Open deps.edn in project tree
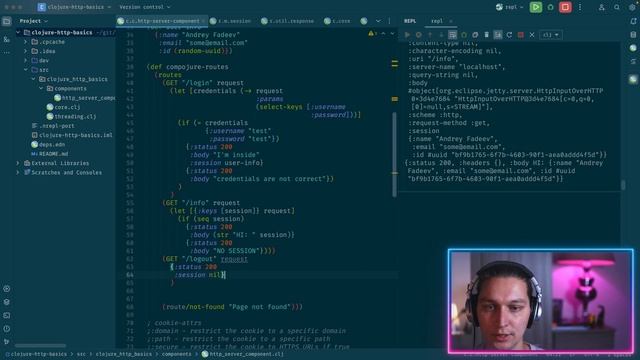Screen dimensions: 640x360 [x=48, y=144]
